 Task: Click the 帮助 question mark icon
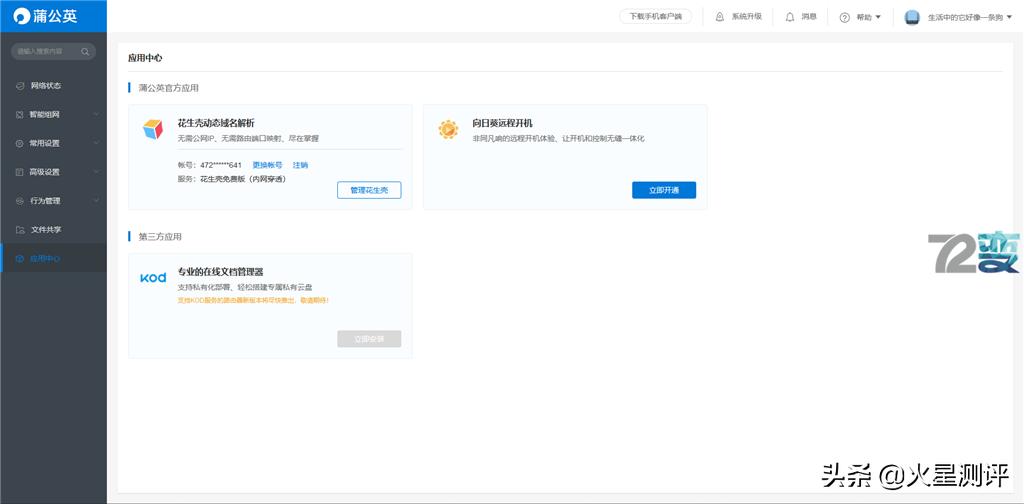point(844,18)
